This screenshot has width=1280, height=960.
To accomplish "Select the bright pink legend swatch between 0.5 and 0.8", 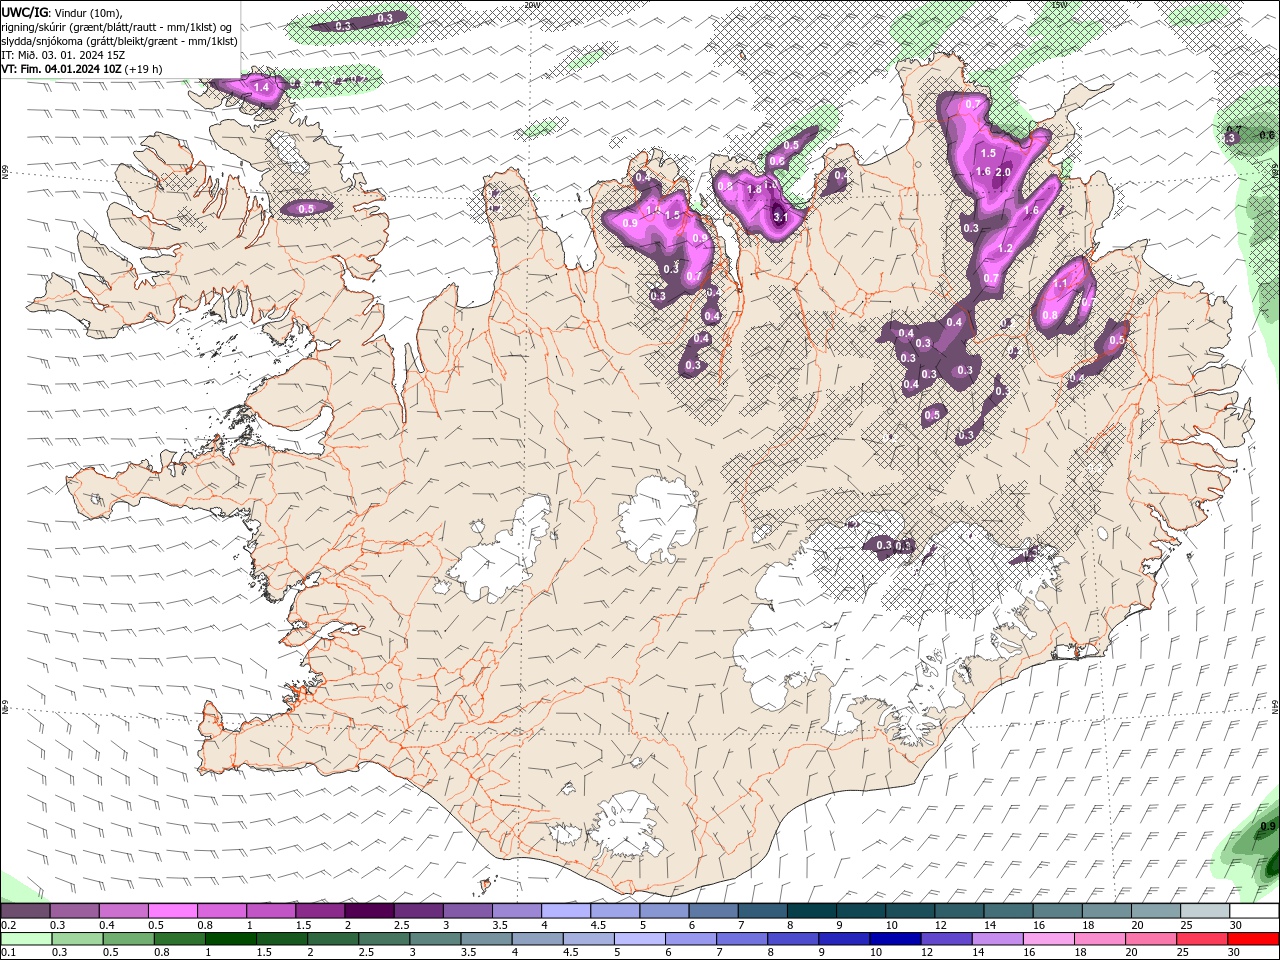I will pos(174,911).
